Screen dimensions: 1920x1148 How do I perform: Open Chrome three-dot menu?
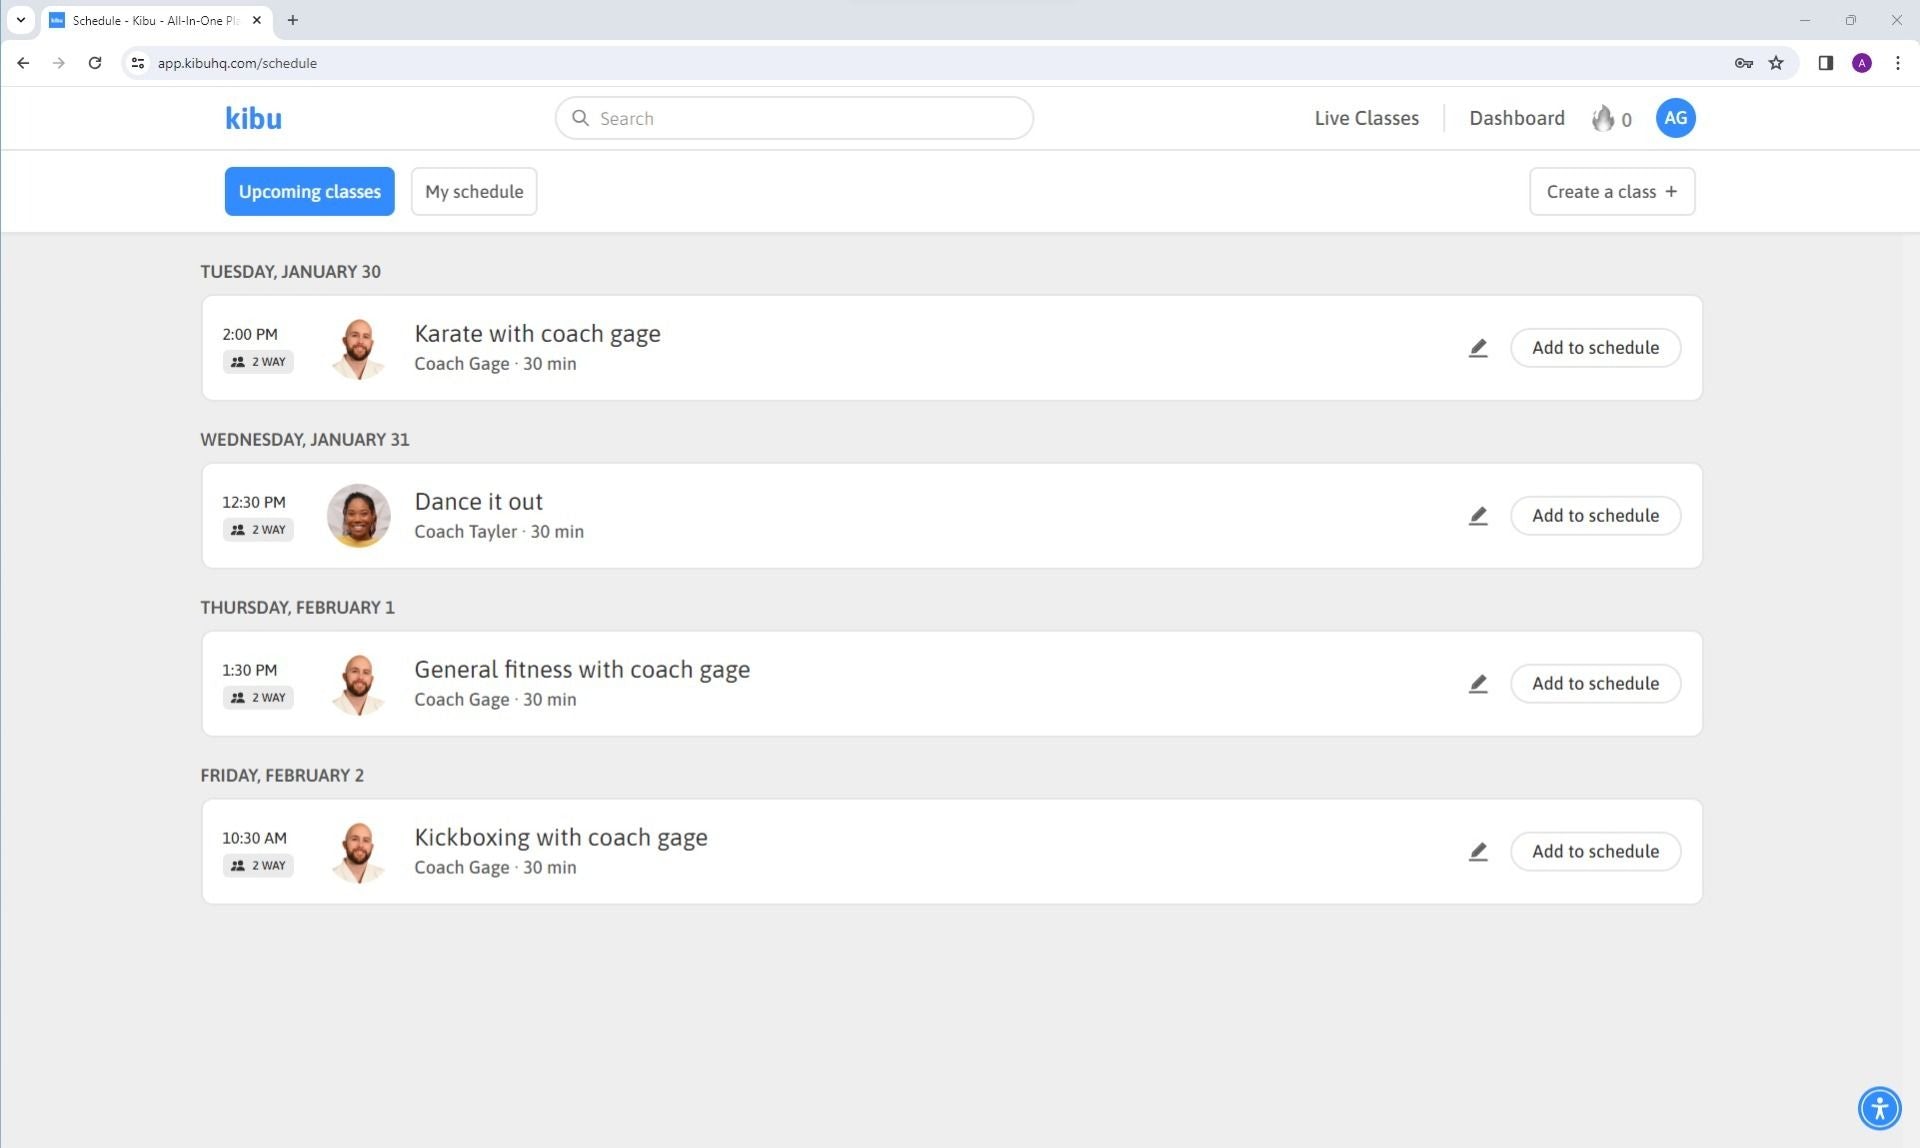point(1897,63)
